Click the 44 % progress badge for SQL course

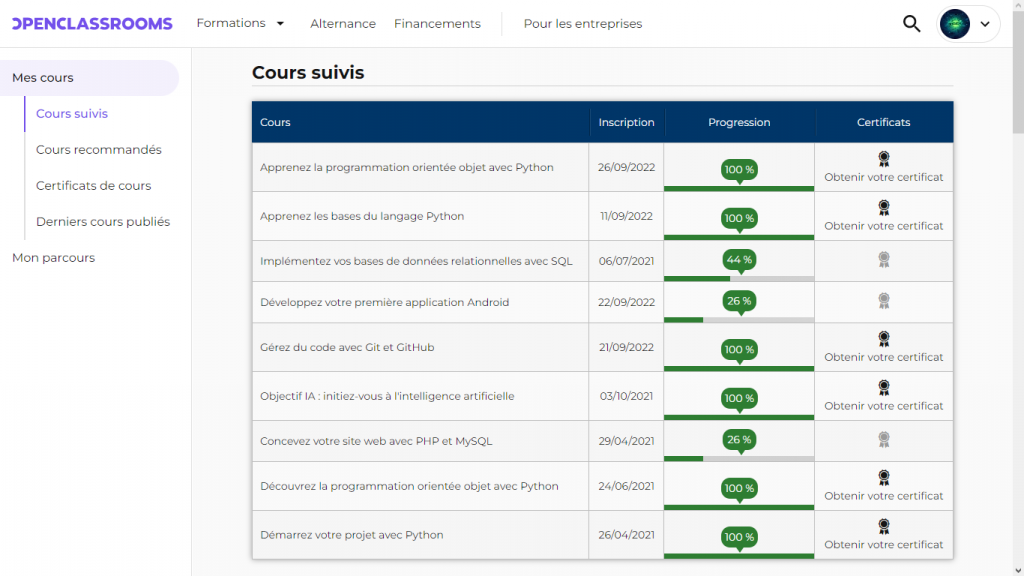pos(739,260)
